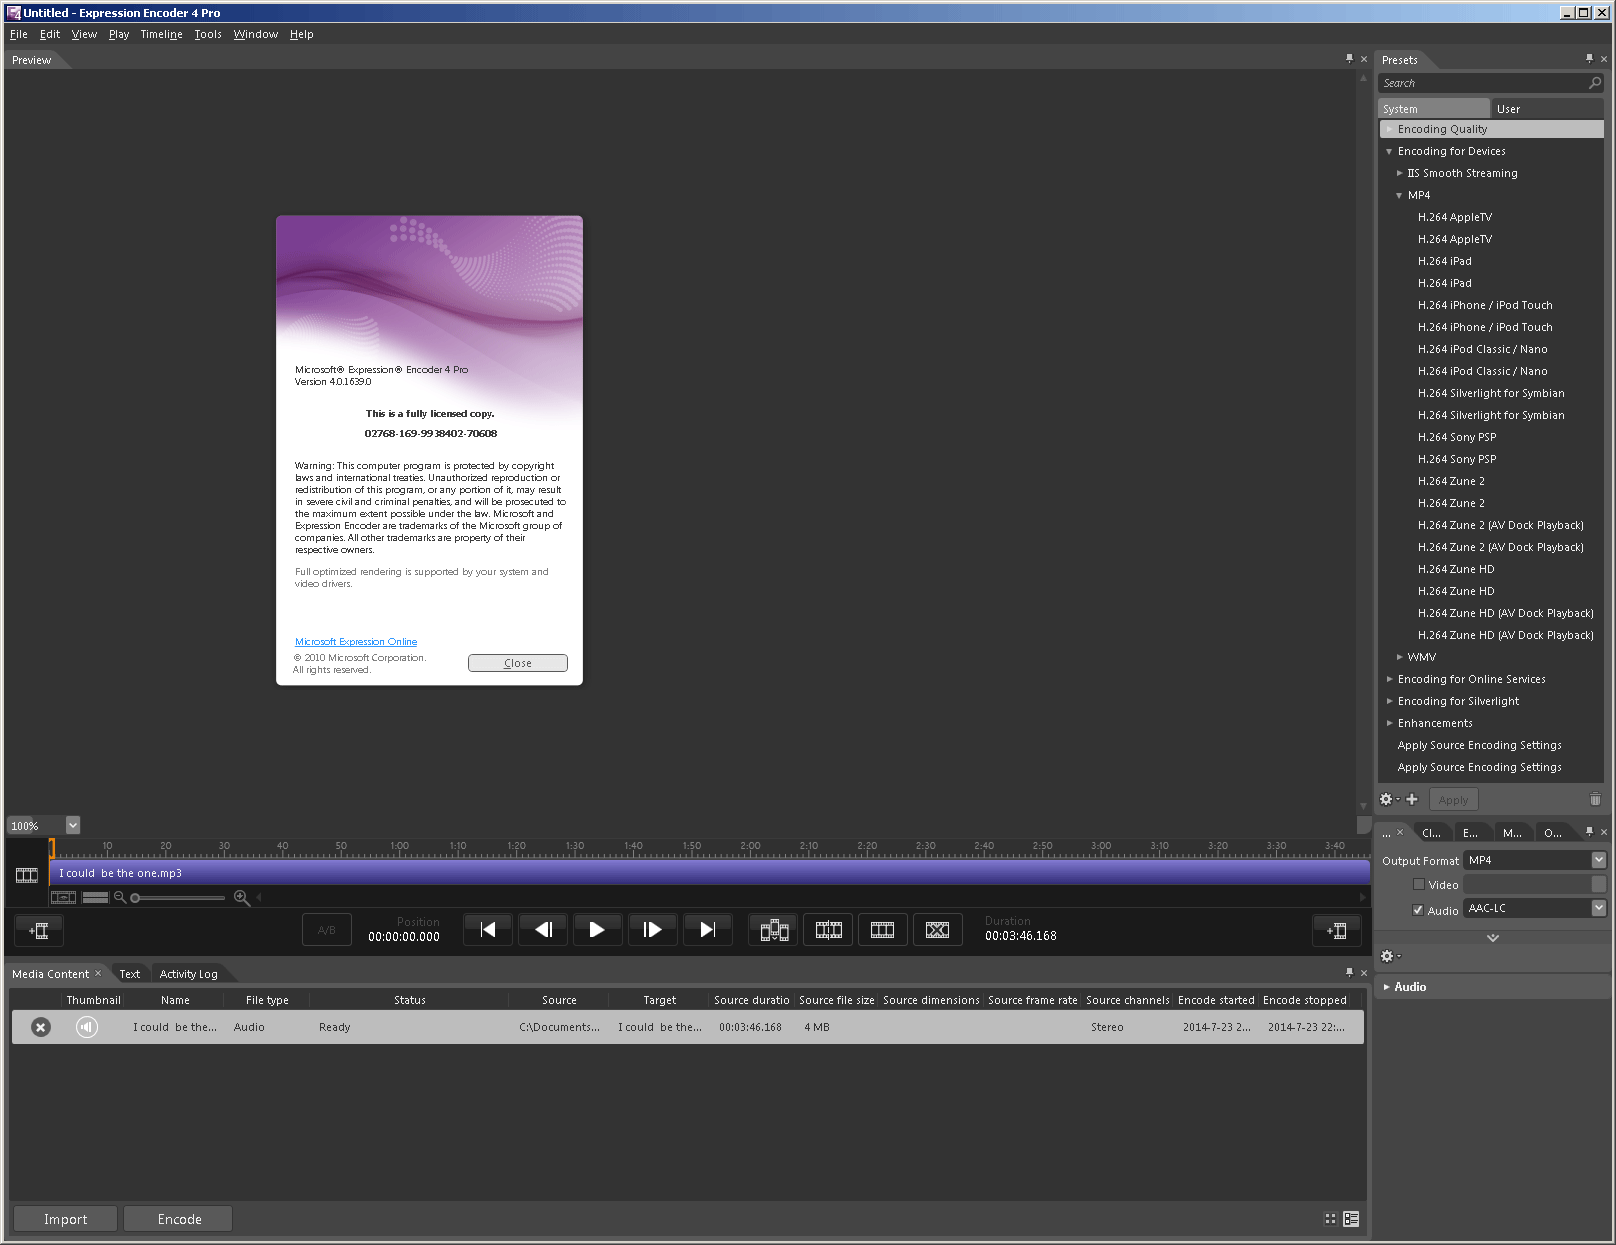The height and width of the screenshot is (1245, 1616).
Task: Expand IIS Smooth Streaming presets
Action: 1400,173
